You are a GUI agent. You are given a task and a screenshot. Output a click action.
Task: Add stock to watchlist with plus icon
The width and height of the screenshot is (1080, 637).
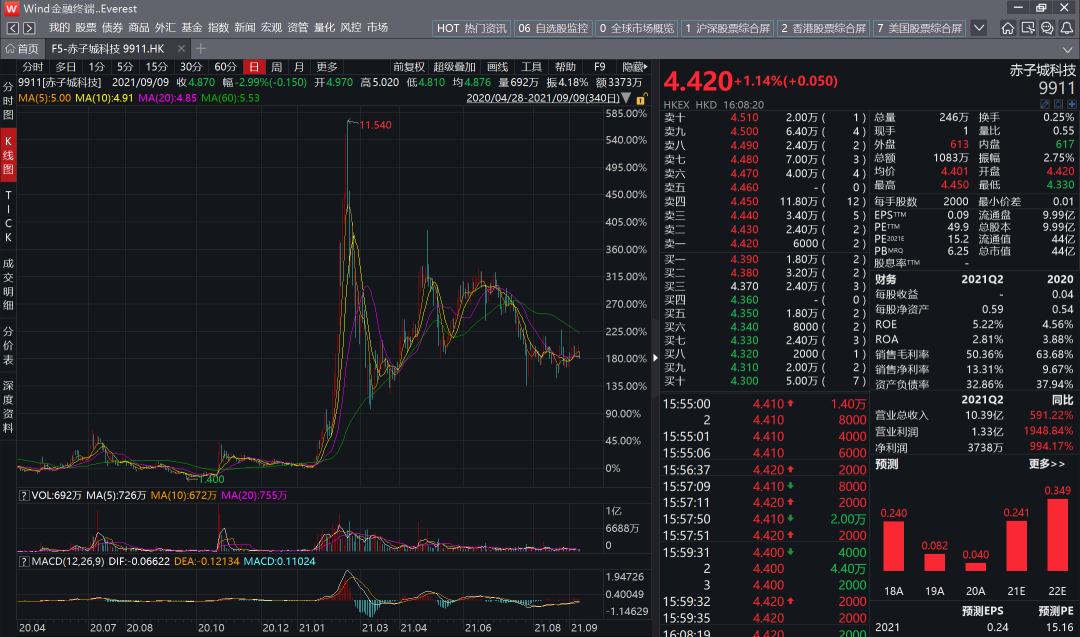pos(1071,104)
